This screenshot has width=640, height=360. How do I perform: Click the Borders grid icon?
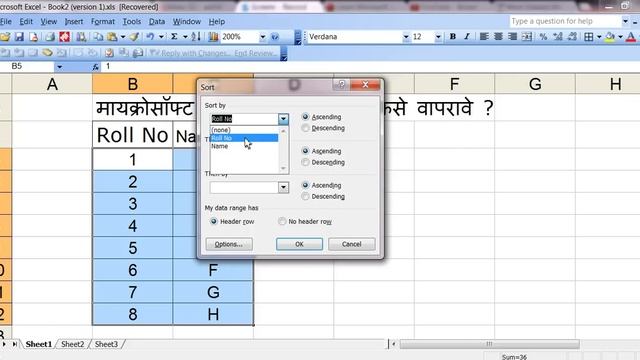point(589,37)
